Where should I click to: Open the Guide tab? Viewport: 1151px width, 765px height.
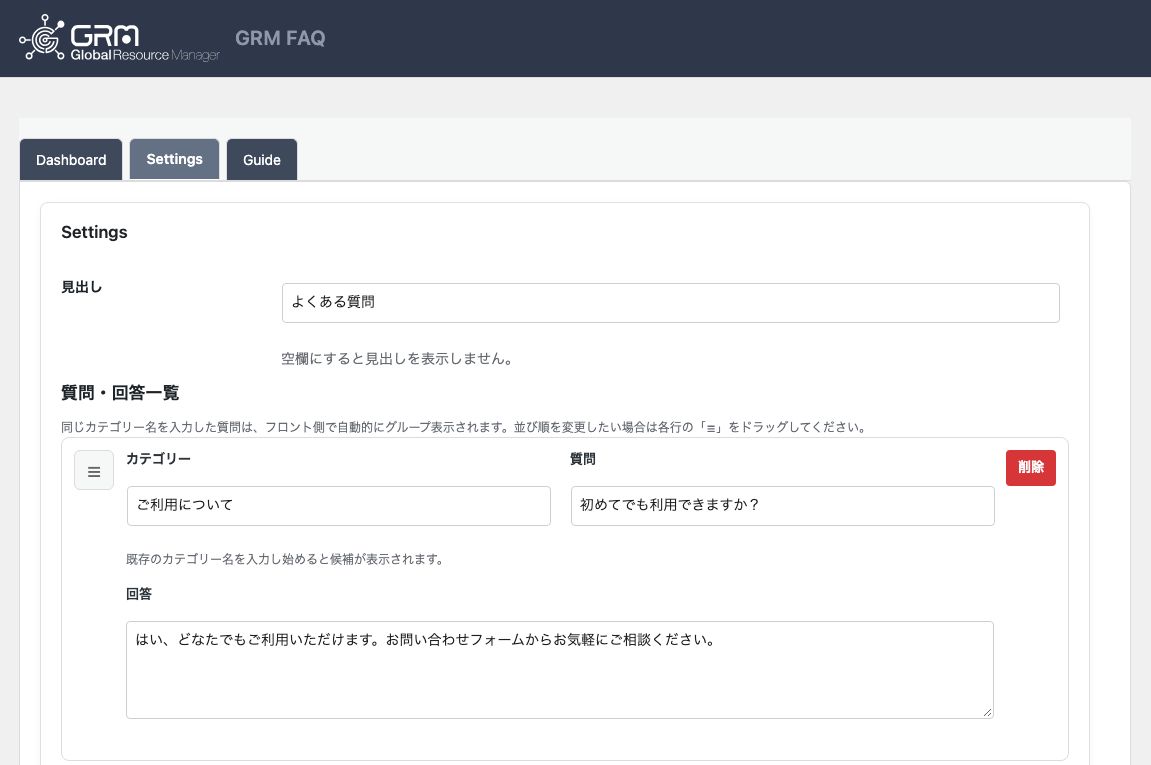[262, 159]
